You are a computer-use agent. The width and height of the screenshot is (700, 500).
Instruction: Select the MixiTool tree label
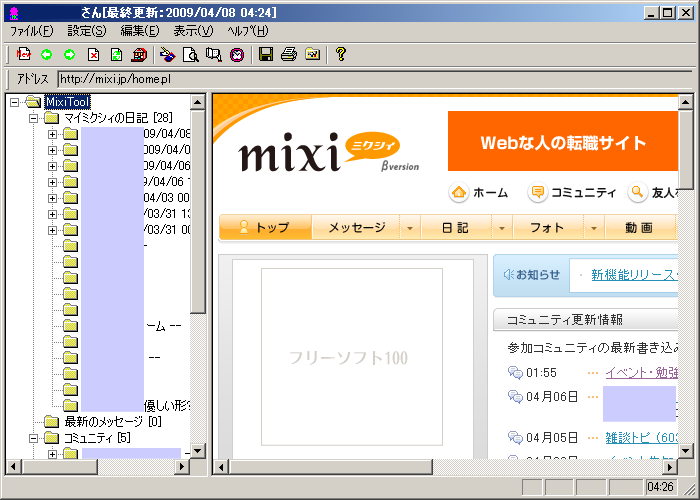click(67, 102)
